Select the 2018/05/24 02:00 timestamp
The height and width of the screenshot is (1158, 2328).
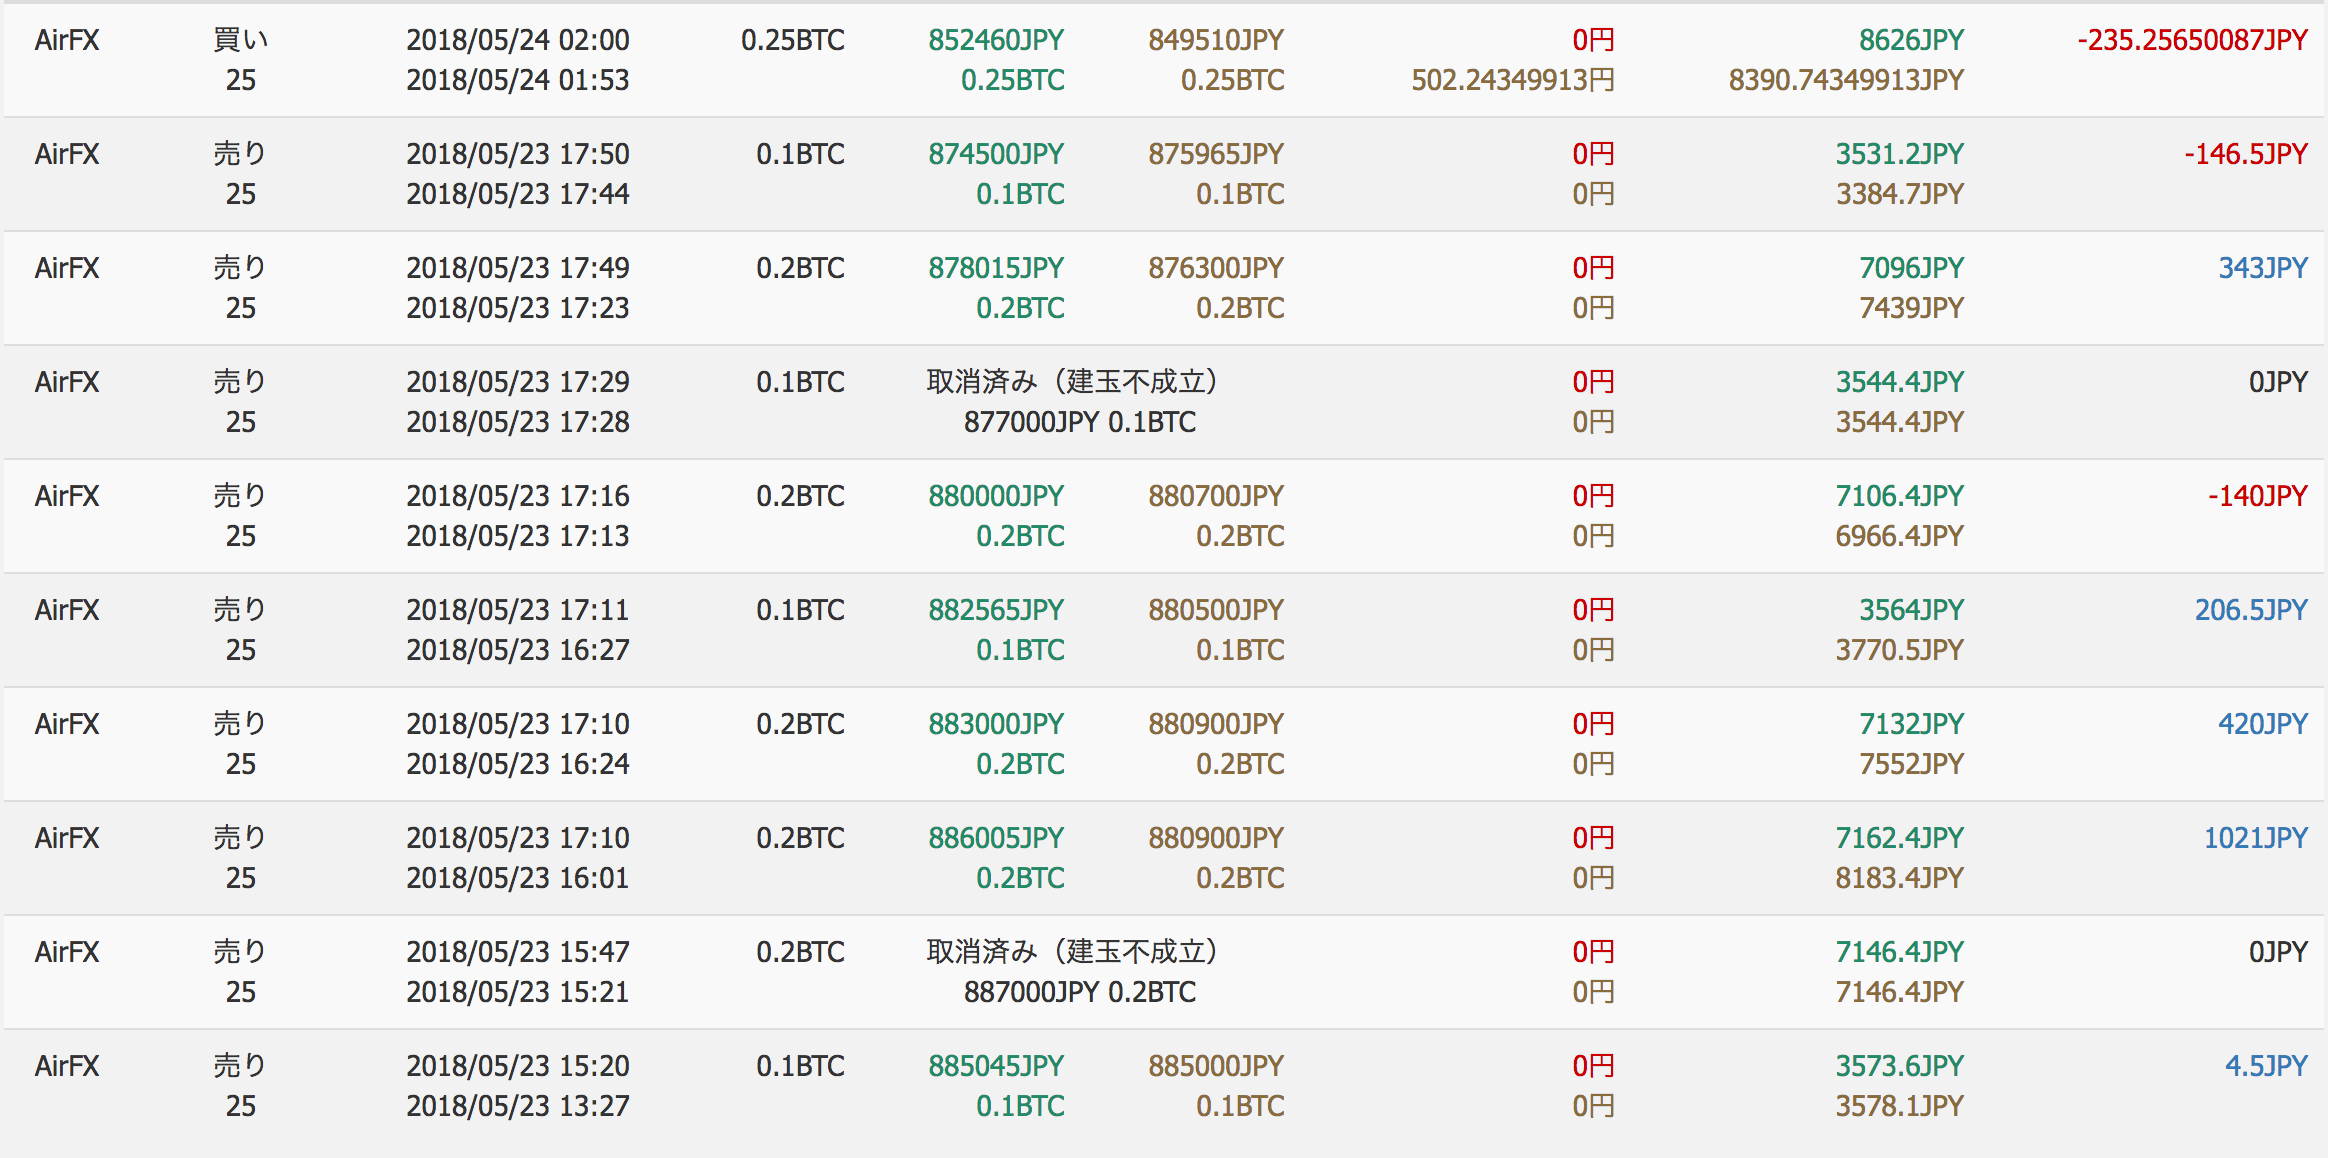point(518,40)
